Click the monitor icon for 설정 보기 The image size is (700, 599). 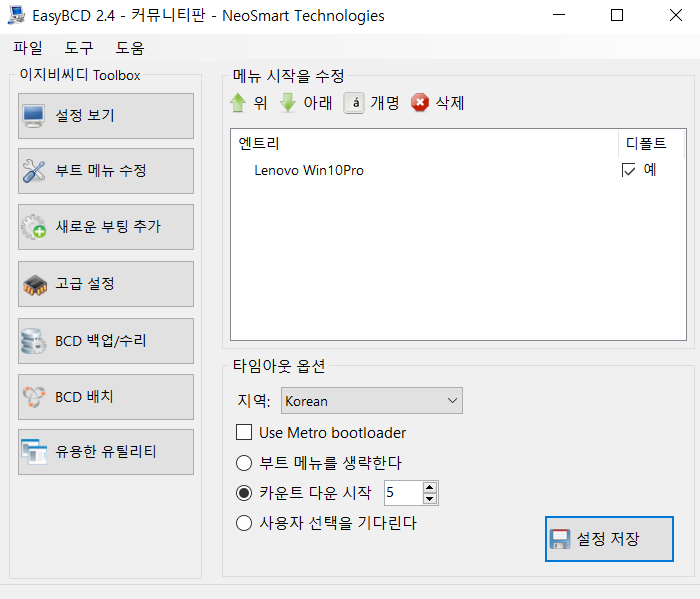pos(34,116)
